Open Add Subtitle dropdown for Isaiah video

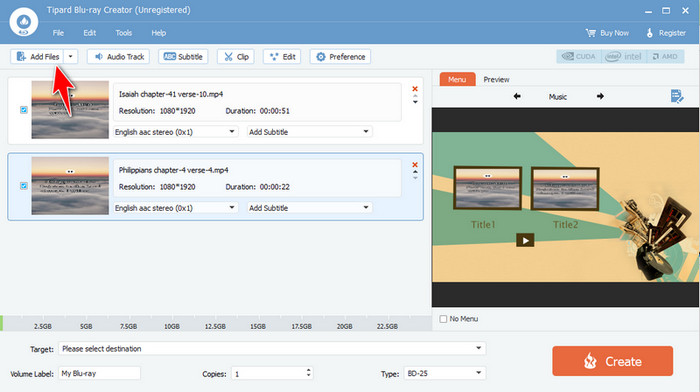pos(310,132)
